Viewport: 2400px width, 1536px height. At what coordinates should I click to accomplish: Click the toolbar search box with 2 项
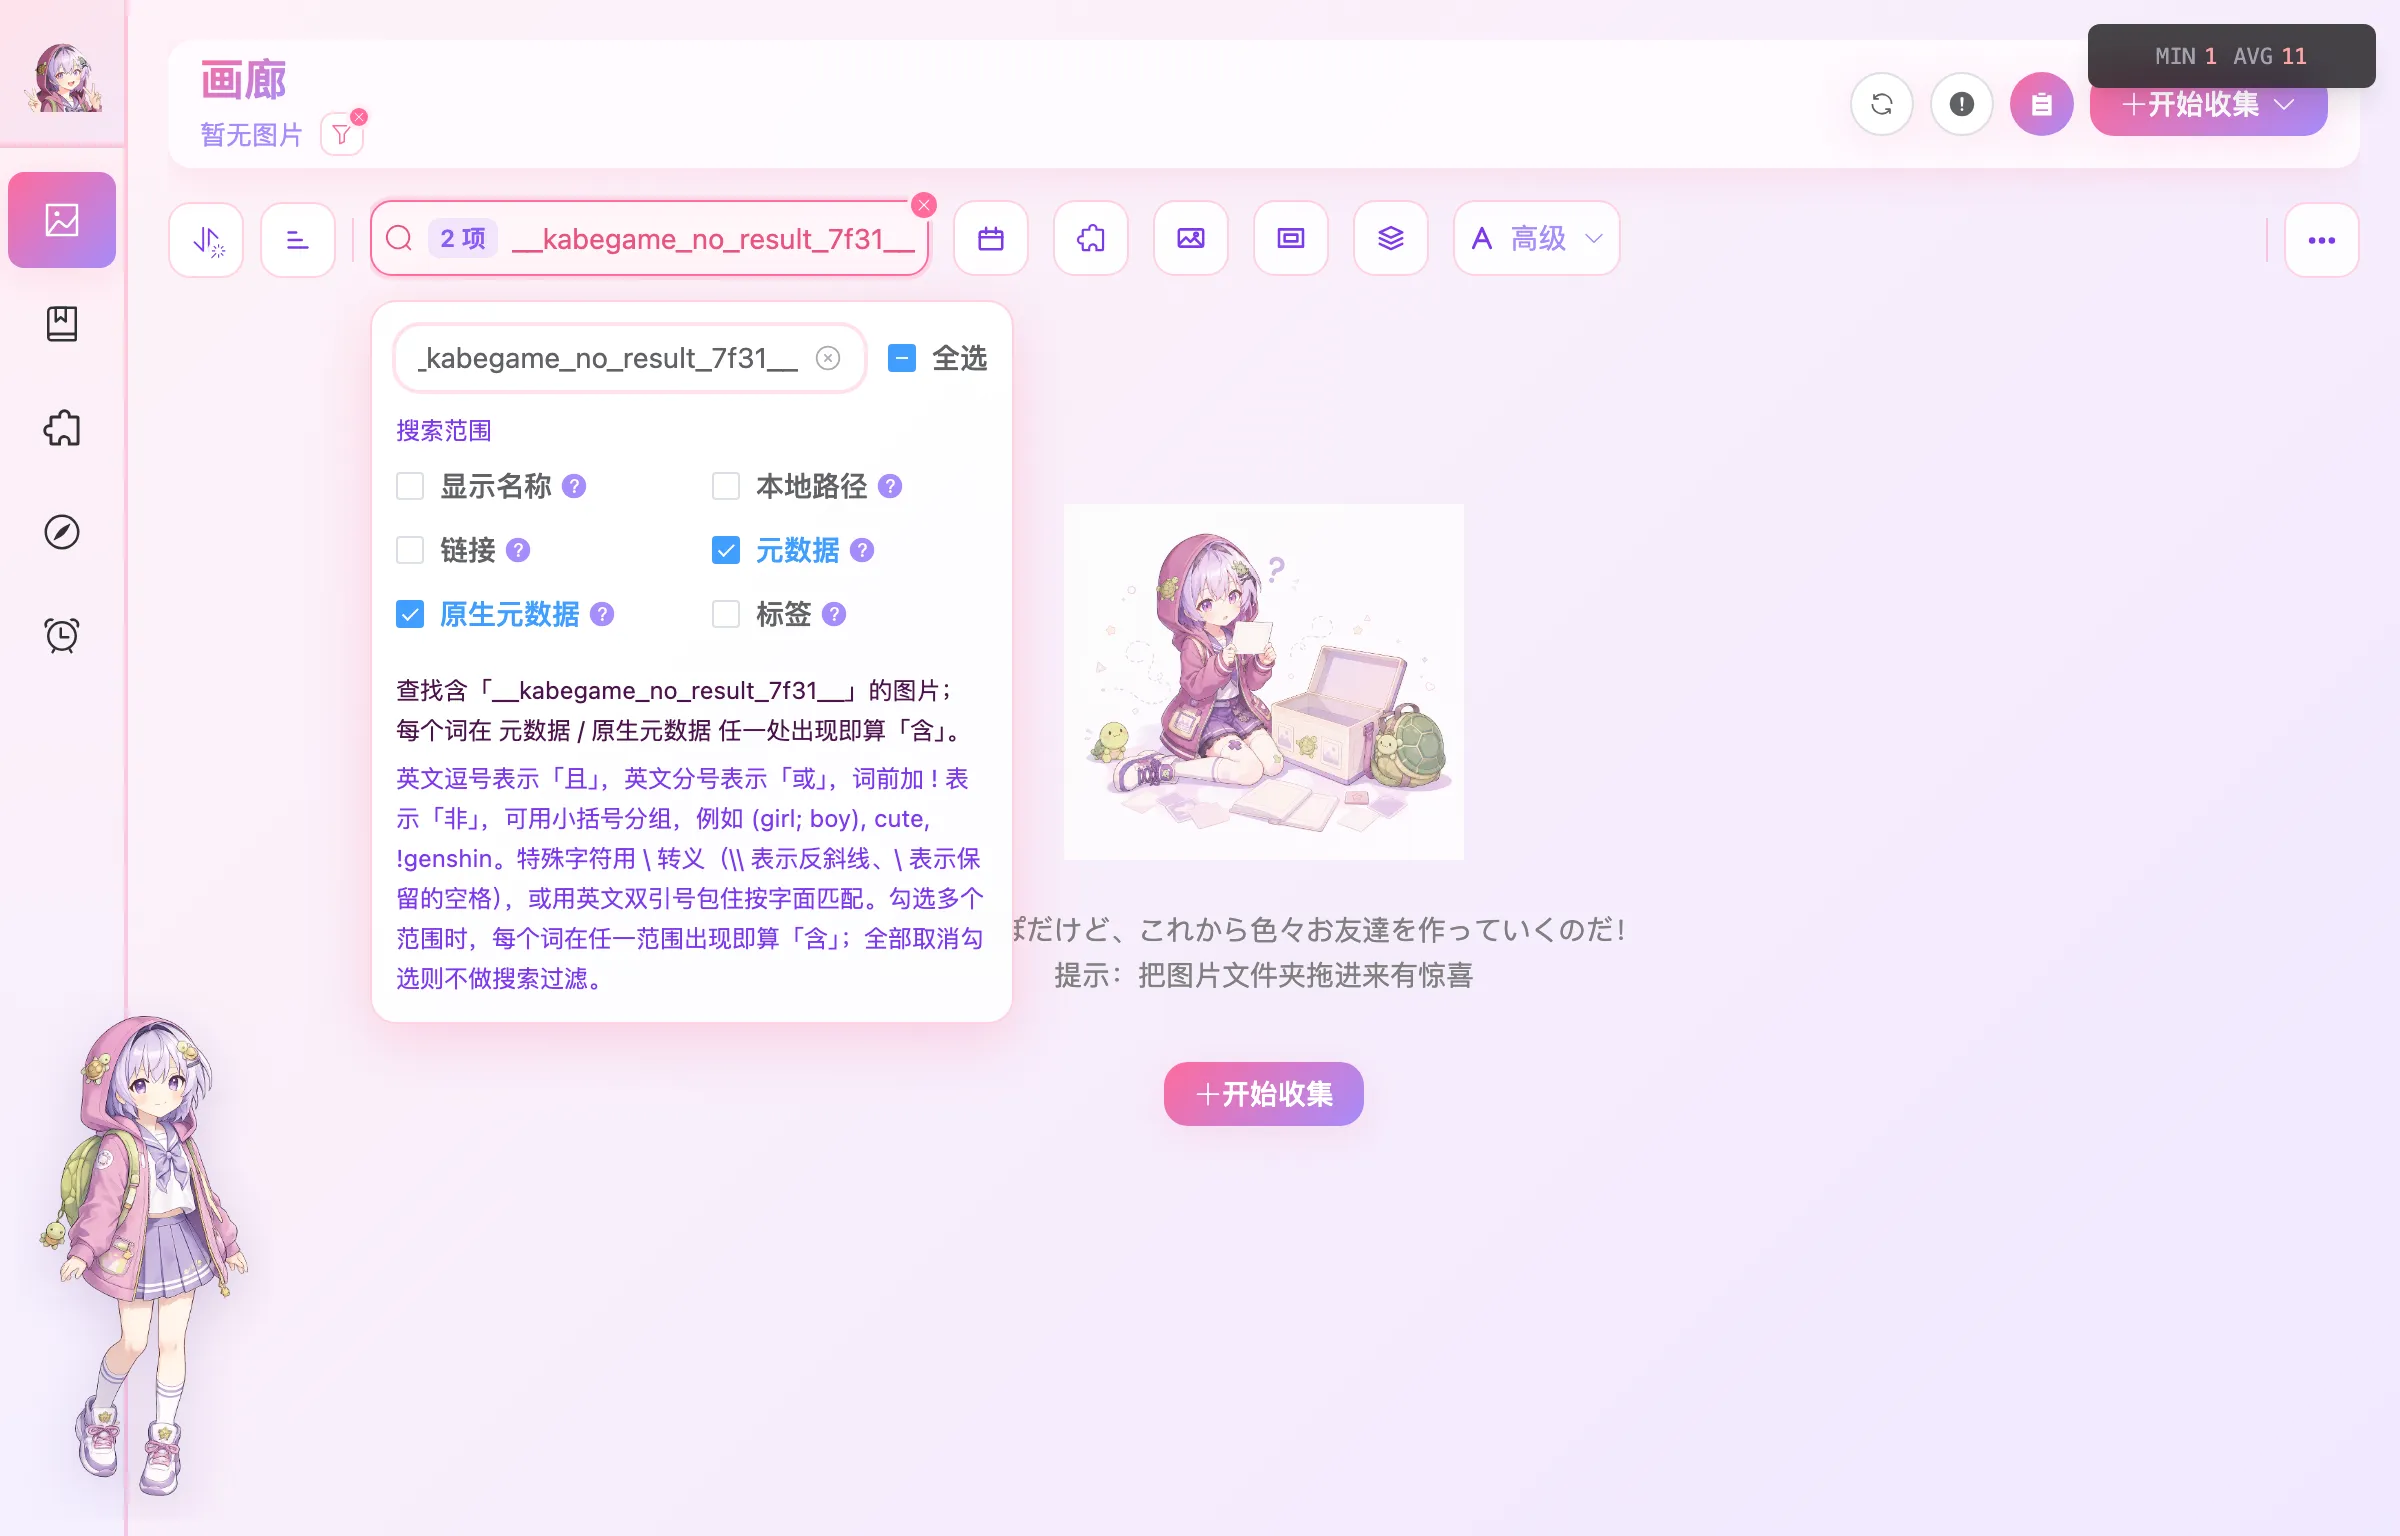[x=650, y=239]
